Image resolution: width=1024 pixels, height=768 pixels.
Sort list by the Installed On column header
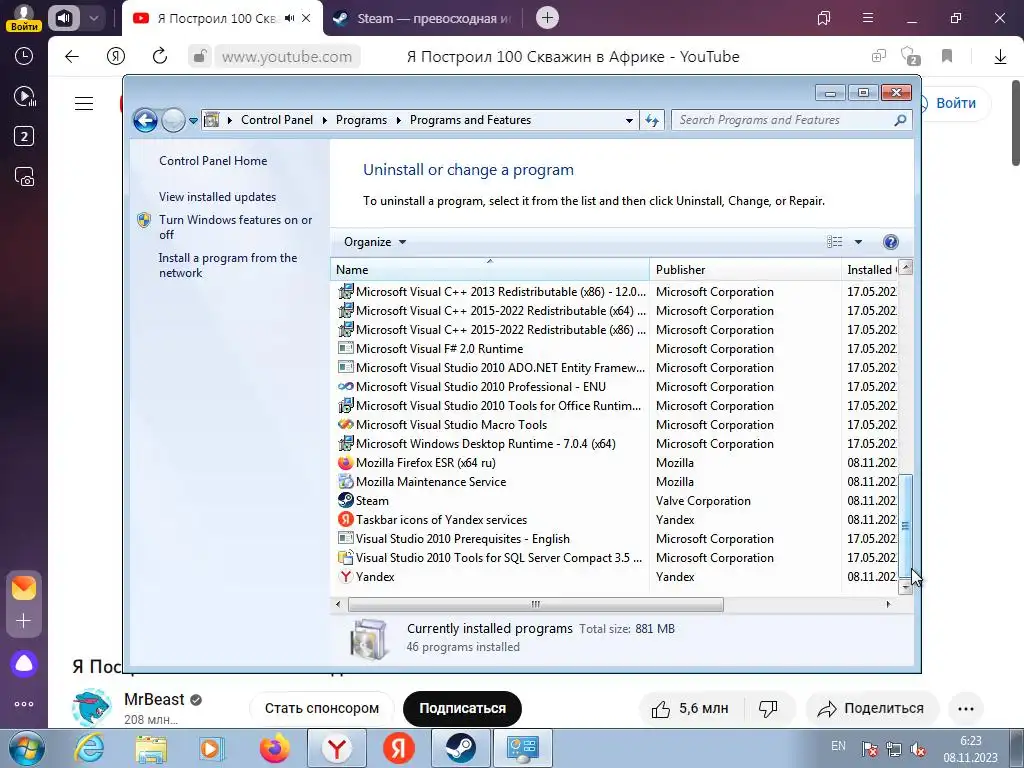(x=870, y=270)
